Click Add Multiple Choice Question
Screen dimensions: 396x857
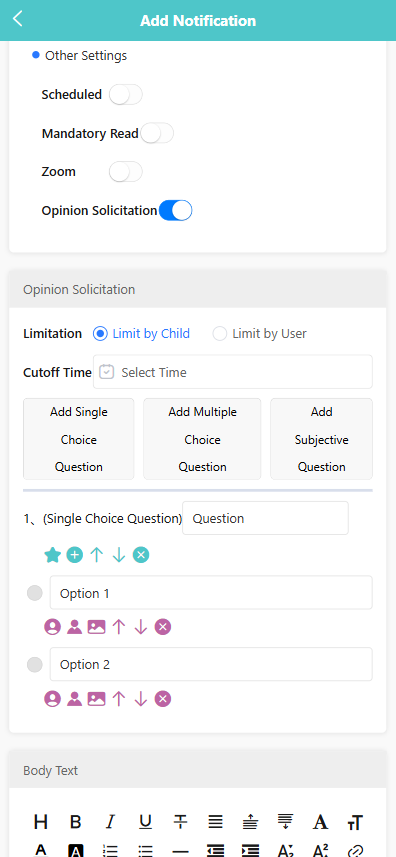click(202, 439)
